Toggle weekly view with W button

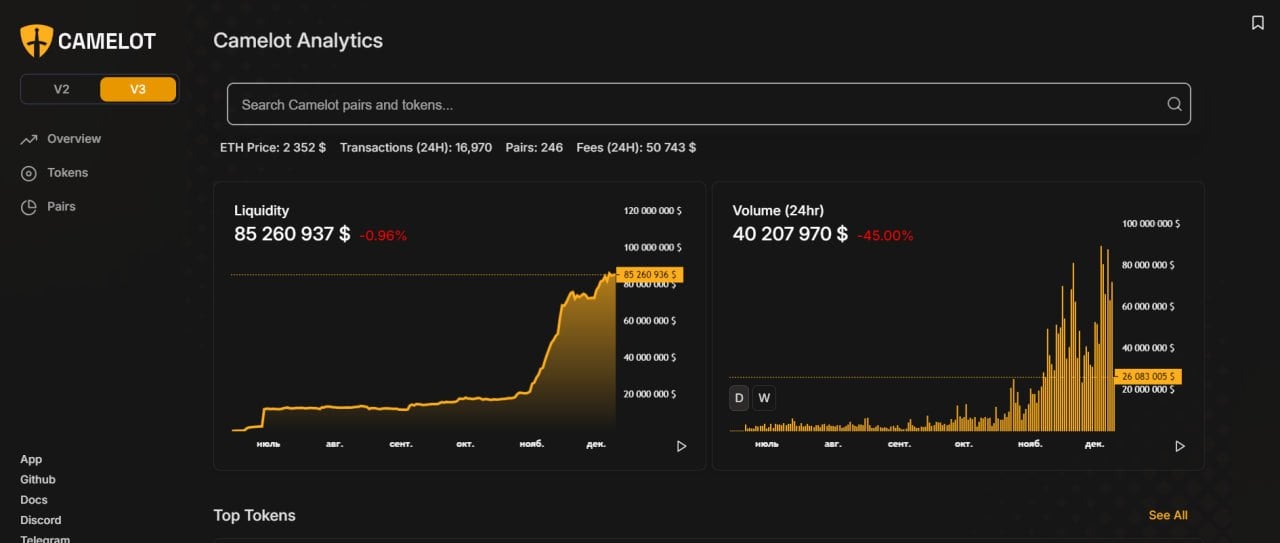(x=764, y=398)
